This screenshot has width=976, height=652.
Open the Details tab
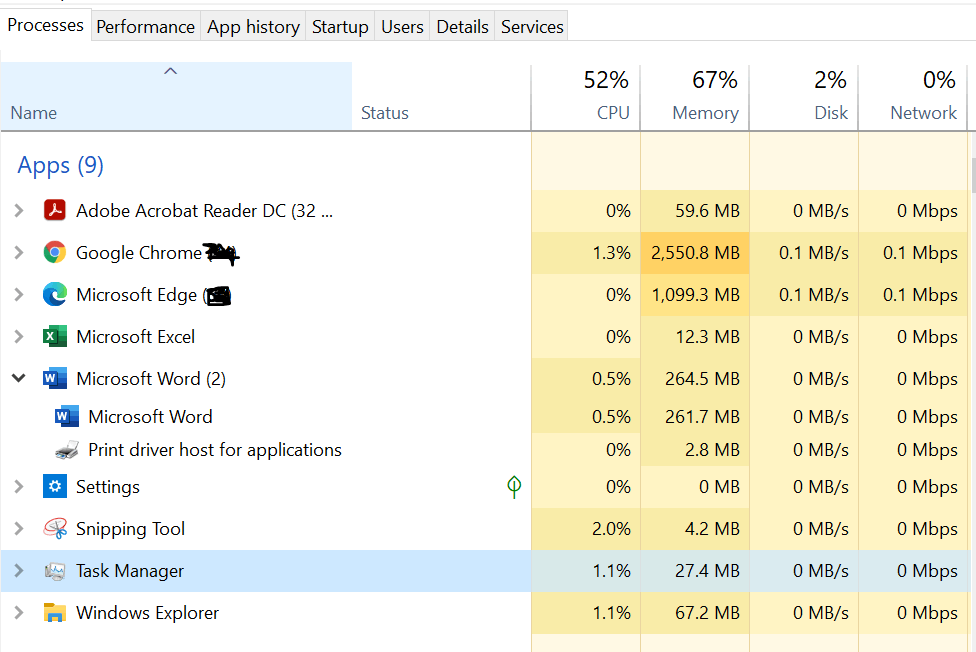[462, 27]
